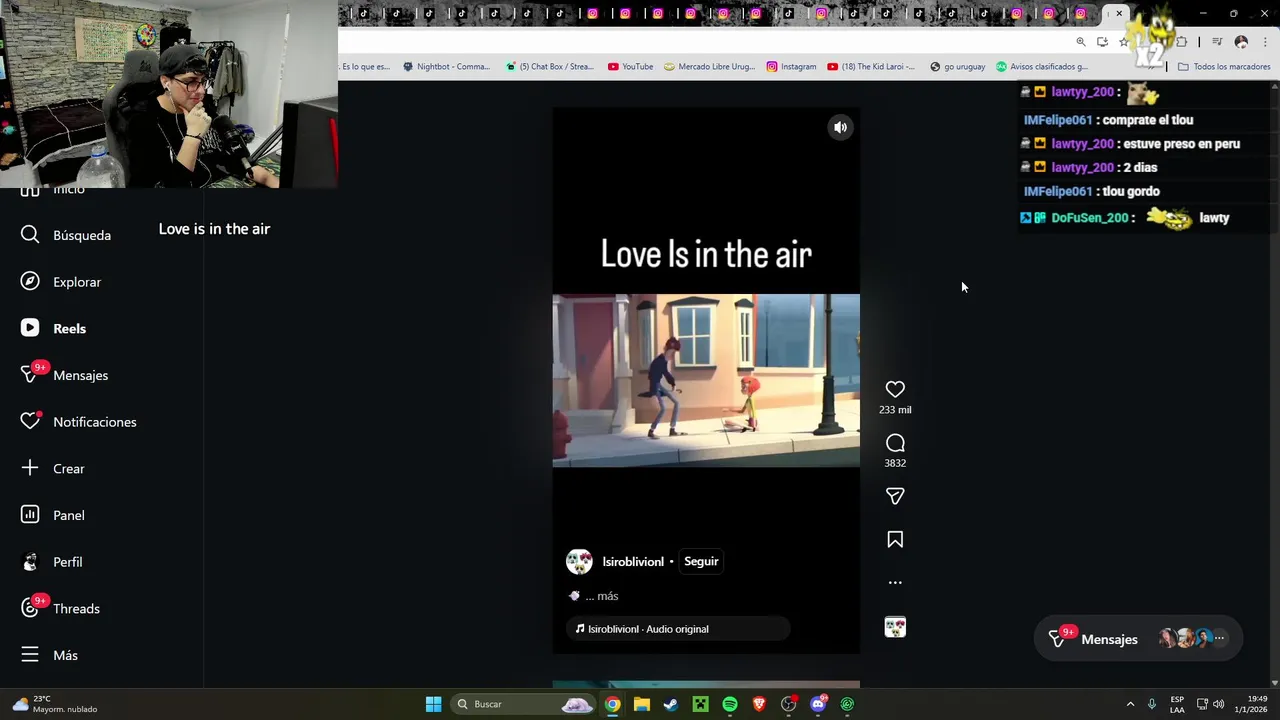Expand Todos los marcadores folder
Image resolution: width=1280 pixels, height=720 pixels.
[1223, 67]
